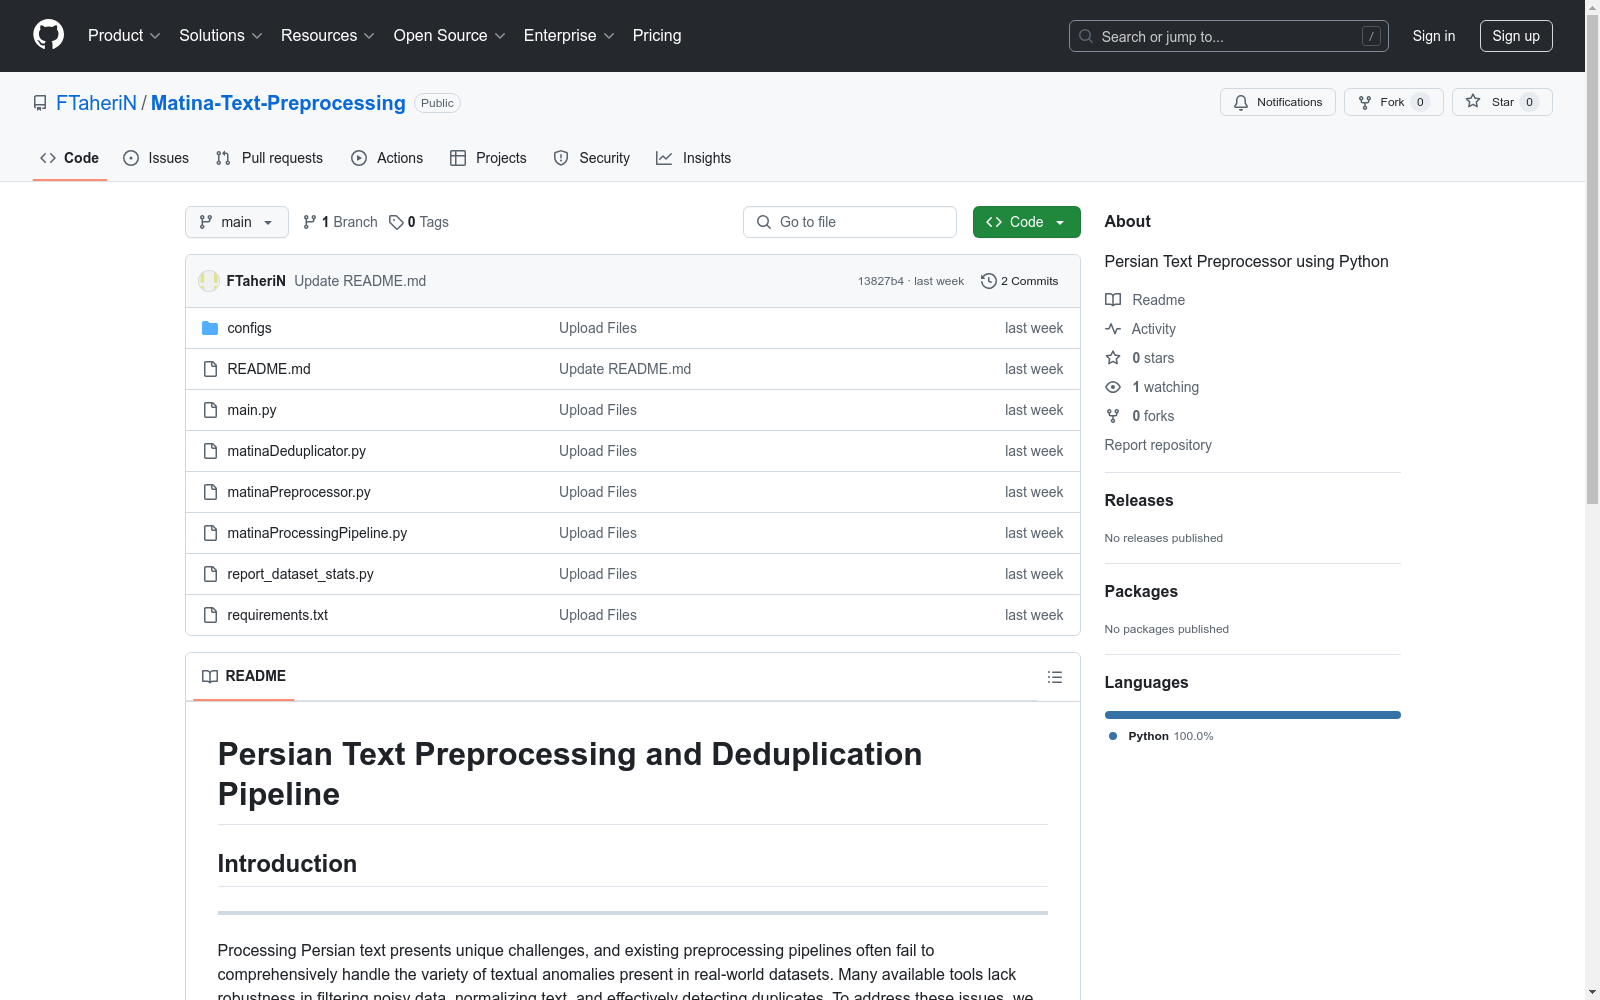Click the main.py file icon
Viewport: 1600px width, 1000px height.
tap(210, 410)
